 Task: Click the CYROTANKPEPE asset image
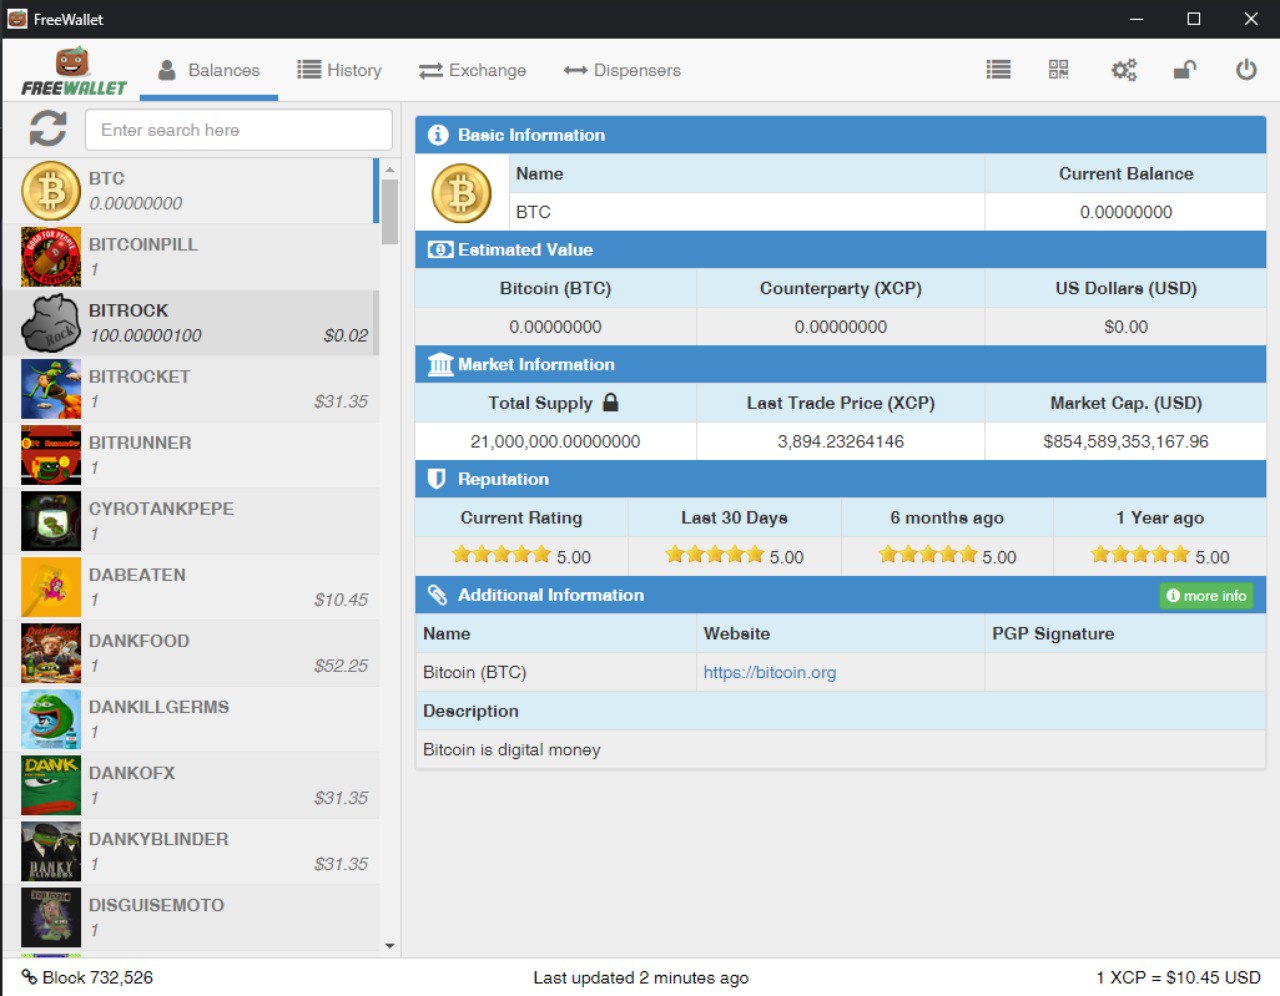[x=51, y=521]
